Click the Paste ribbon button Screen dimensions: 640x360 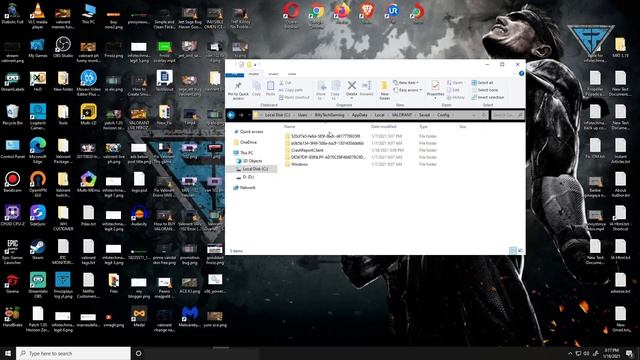[270, 88]
